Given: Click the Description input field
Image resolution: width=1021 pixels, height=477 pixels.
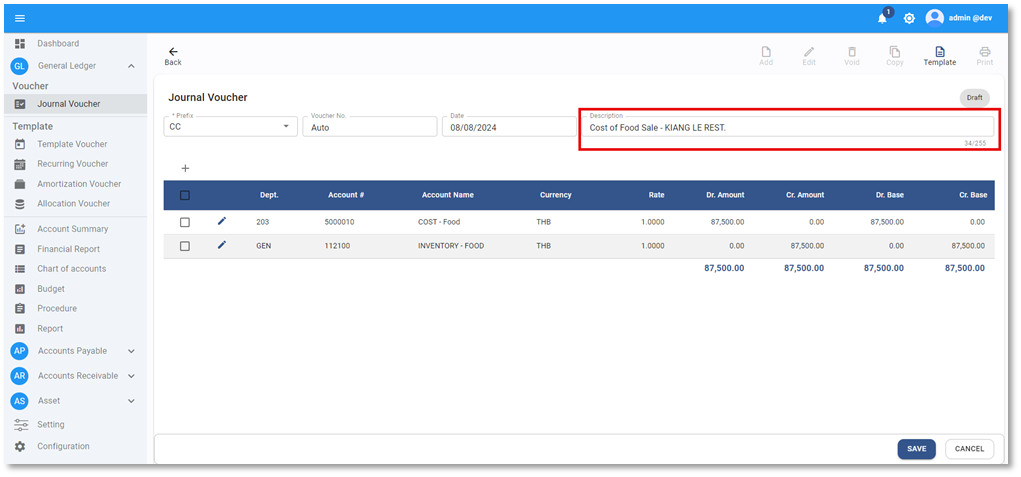Looking at the screenshot, I should tap(788, 128).
